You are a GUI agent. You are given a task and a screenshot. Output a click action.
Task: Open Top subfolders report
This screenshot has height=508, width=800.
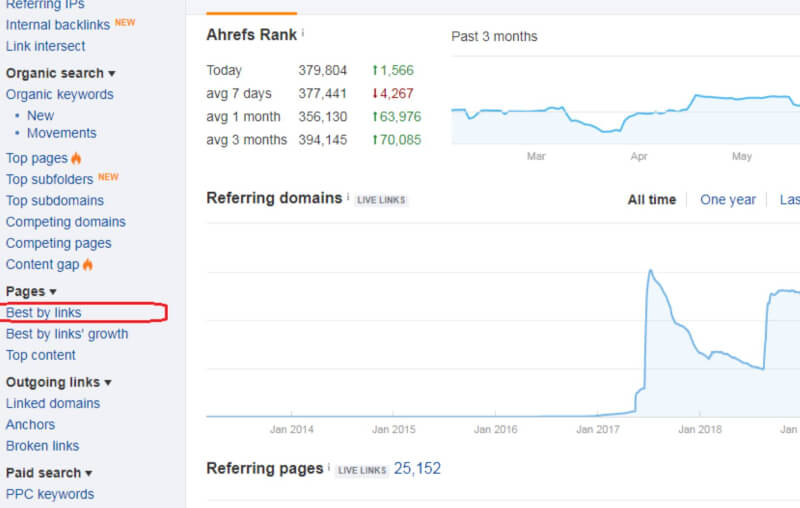tap(49, 180)
